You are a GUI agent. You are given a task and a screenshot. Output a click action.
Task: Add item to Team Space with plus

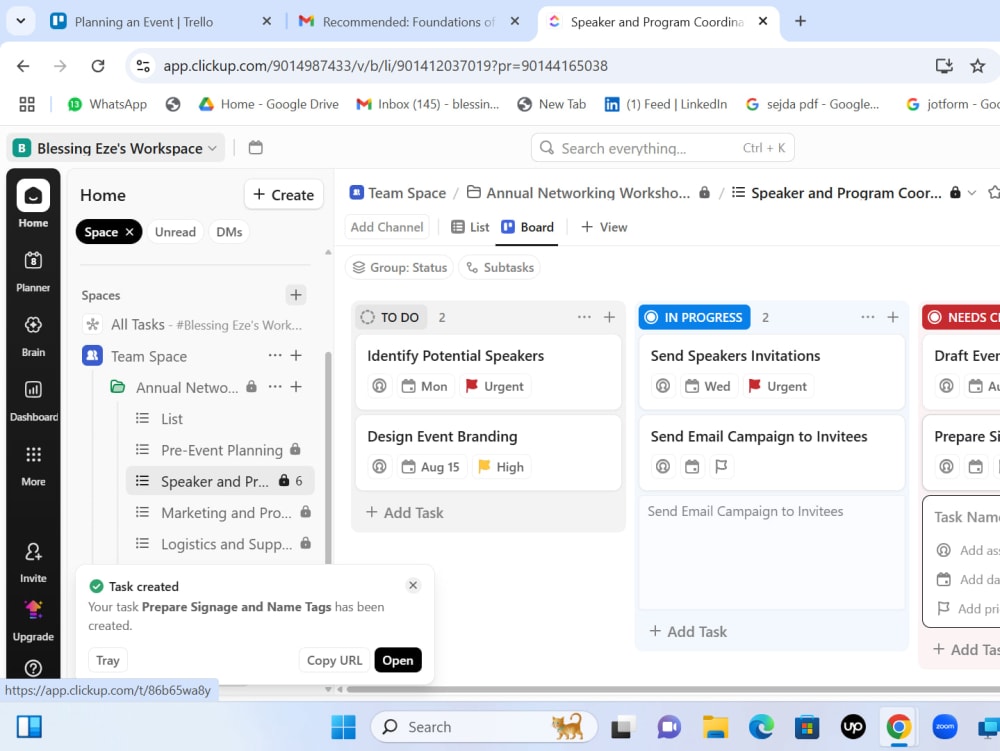pos(296,355)
